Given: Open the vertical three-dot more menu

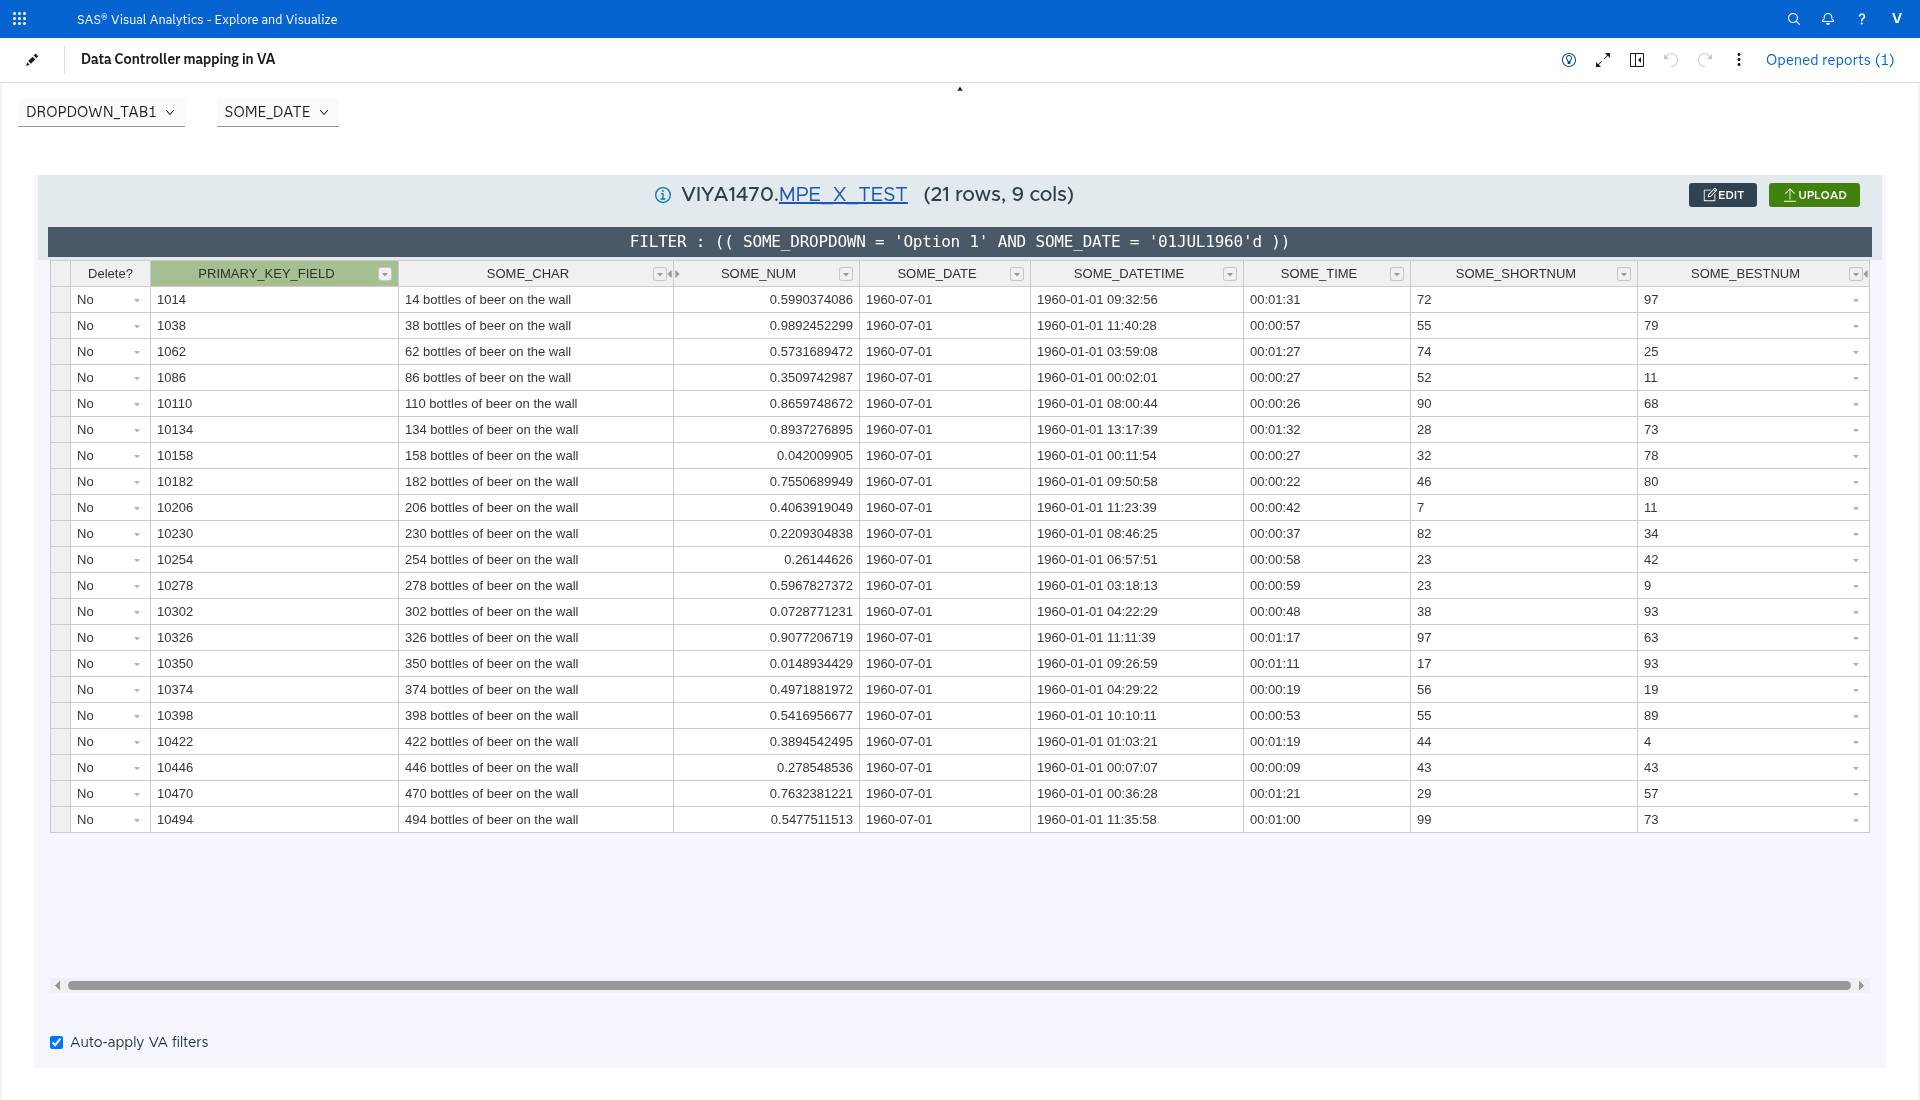Looking at the screenshot, I should [x=1739, y=60].
